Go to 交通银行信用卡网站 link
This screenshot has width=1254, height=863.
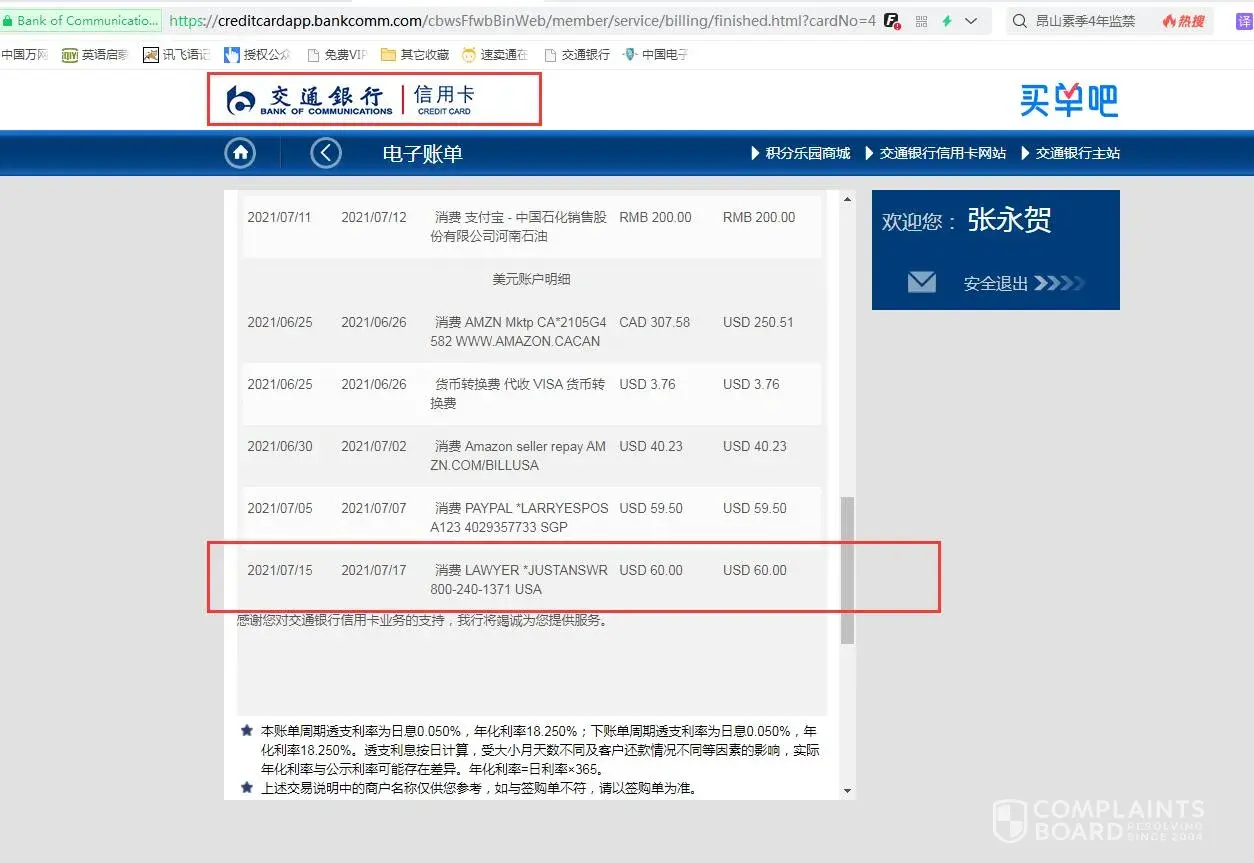tap(934, 153)
